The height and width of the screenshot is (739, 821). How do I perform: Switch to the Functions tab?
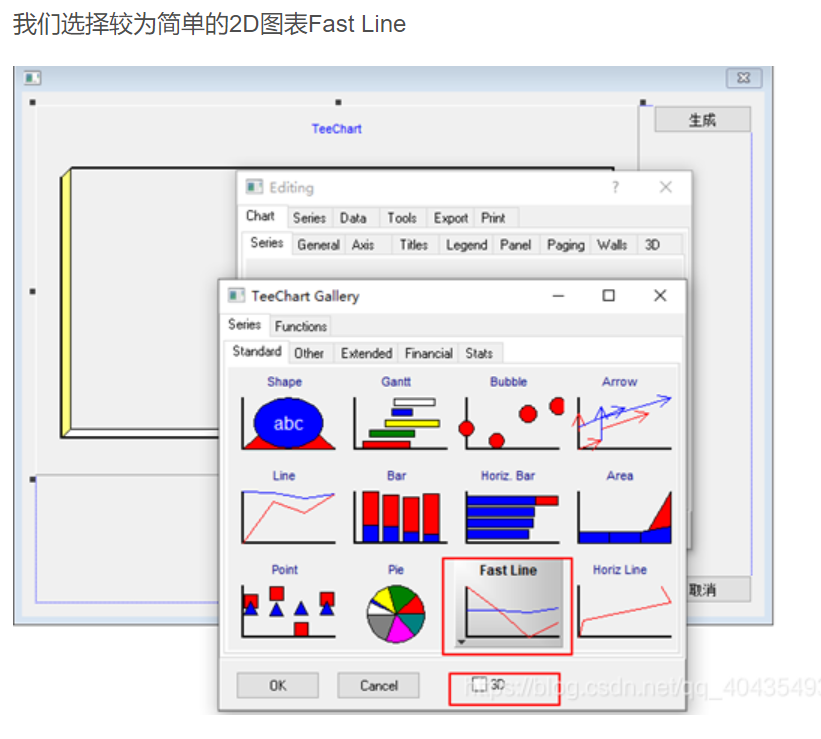pyautogui.click(x=301, y=326)
